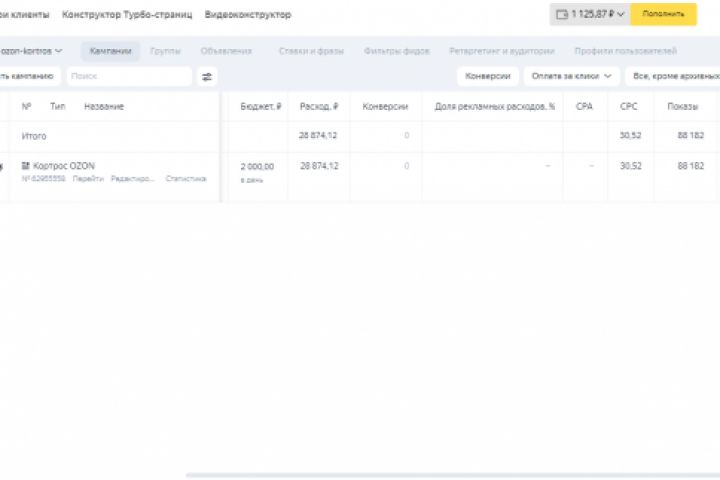Open the Объявления tab
720x480 pixels.
226,51
